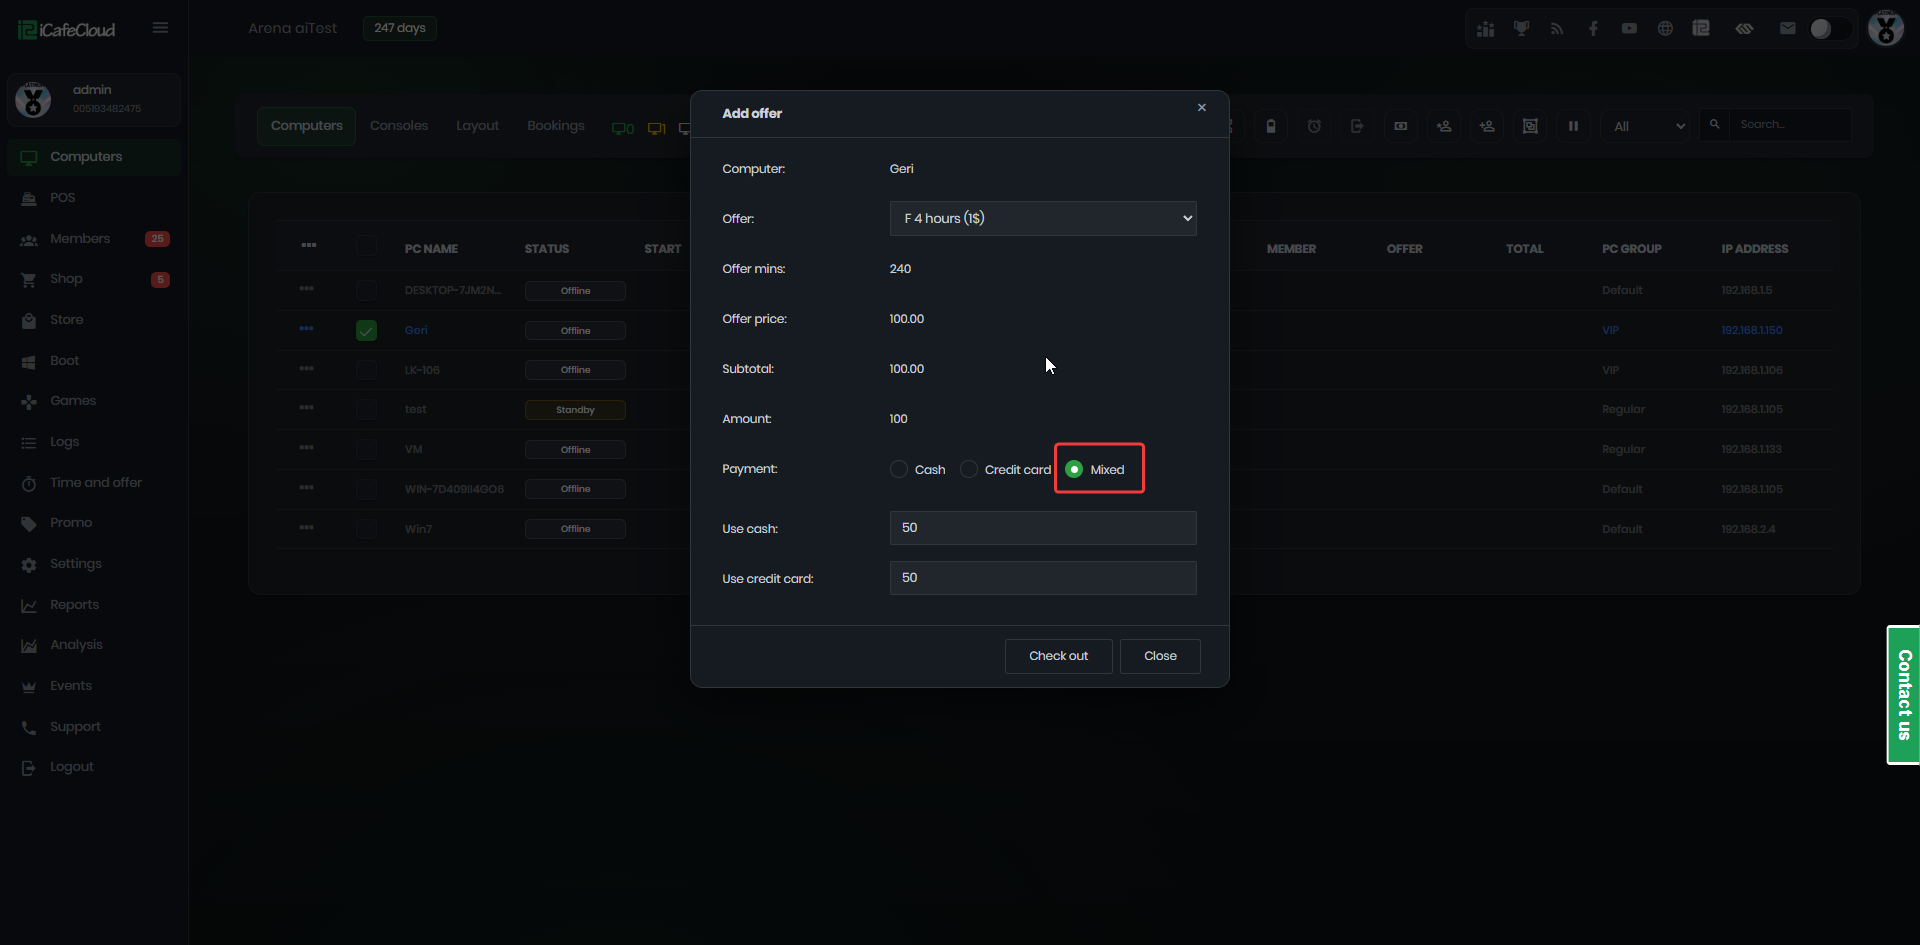The image size is (1920, 945).
Task: Choose the Mixed payment radio button
Action: (x=1074, y=469)
